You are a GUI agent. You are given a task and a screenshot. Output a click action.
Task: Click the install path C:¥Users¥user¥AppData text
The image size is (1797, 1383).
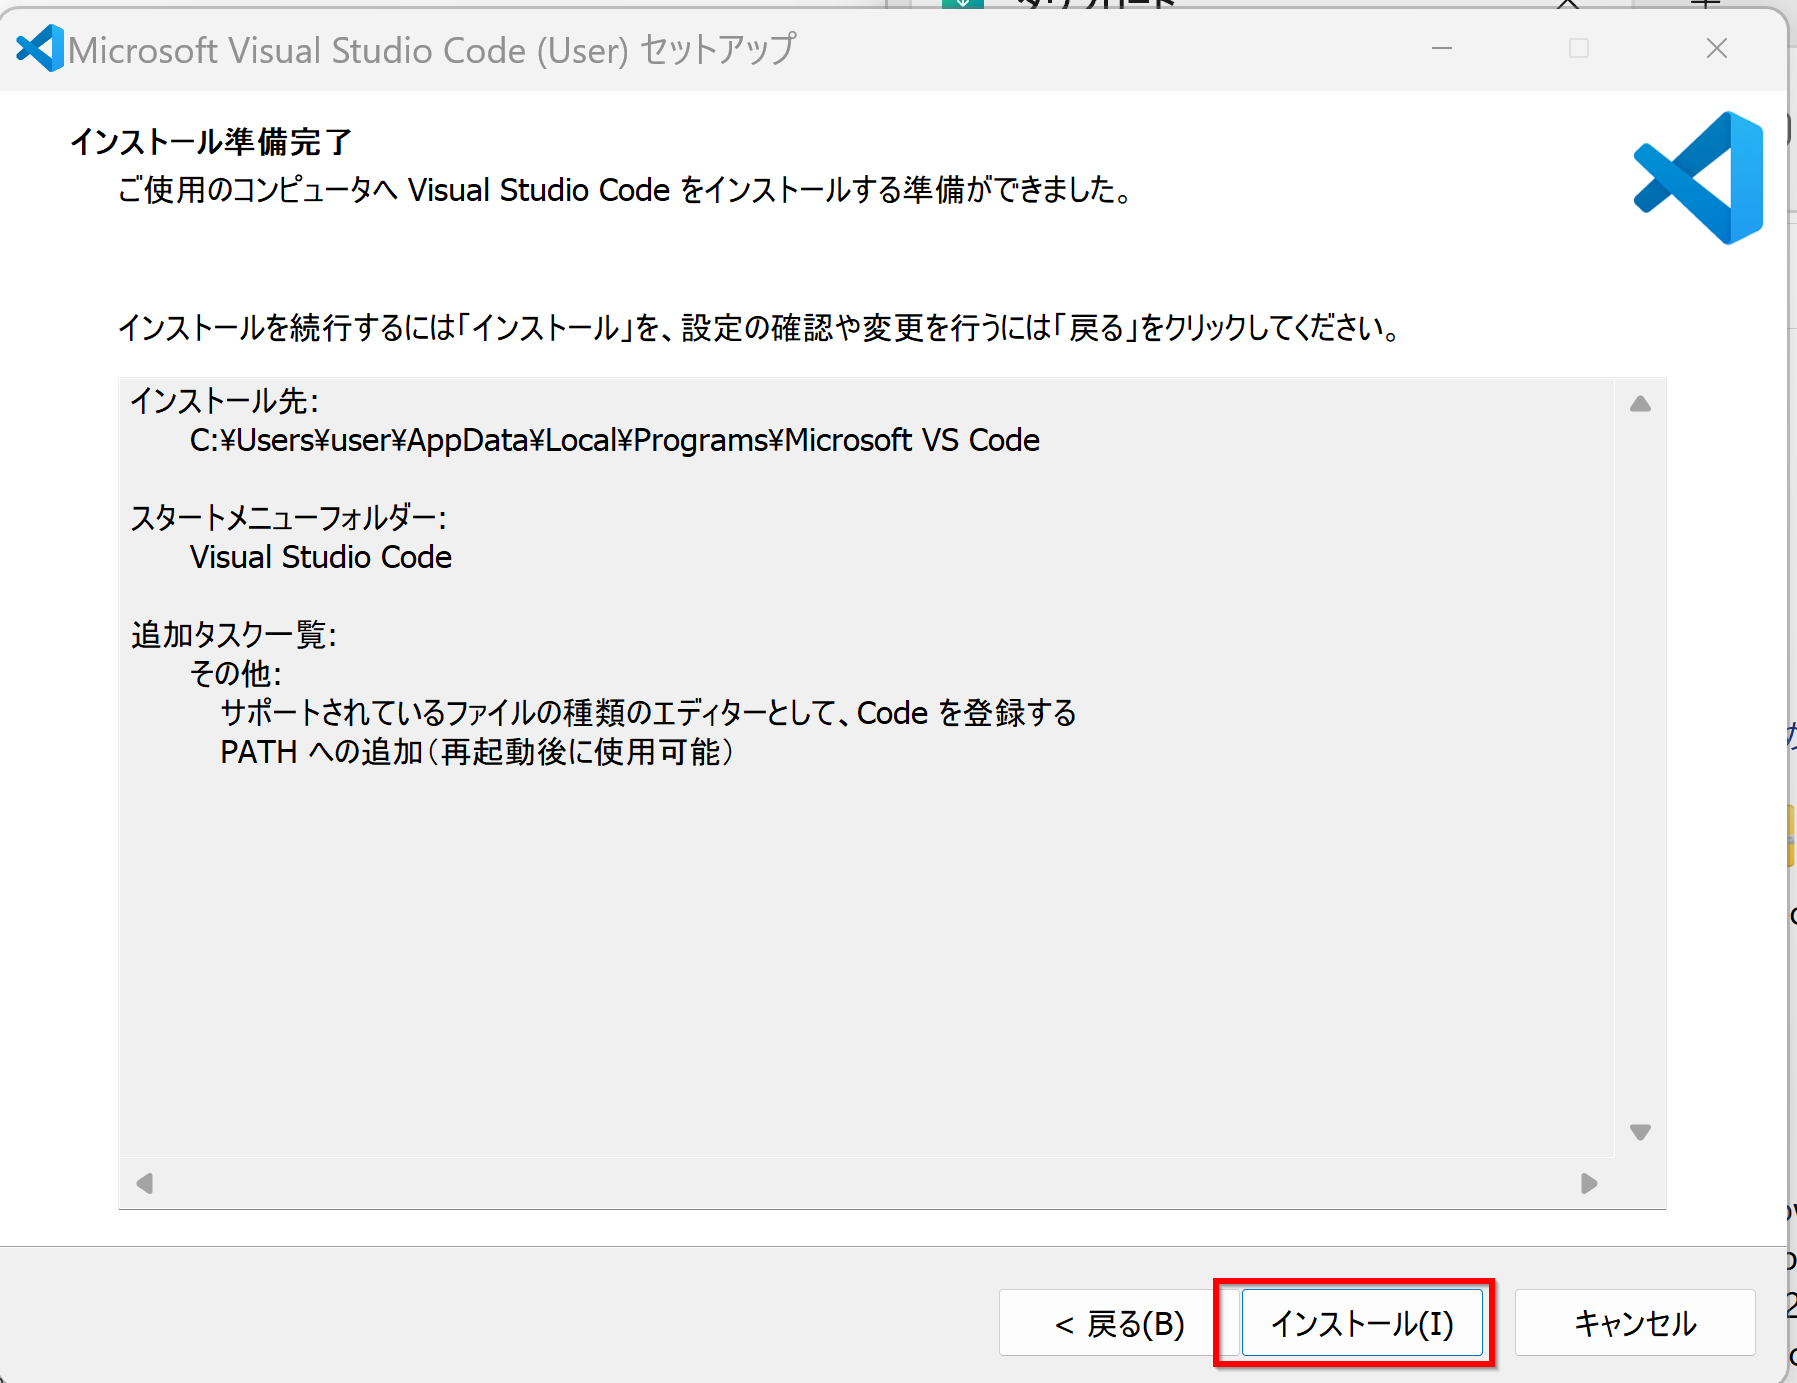click(615, 440)
